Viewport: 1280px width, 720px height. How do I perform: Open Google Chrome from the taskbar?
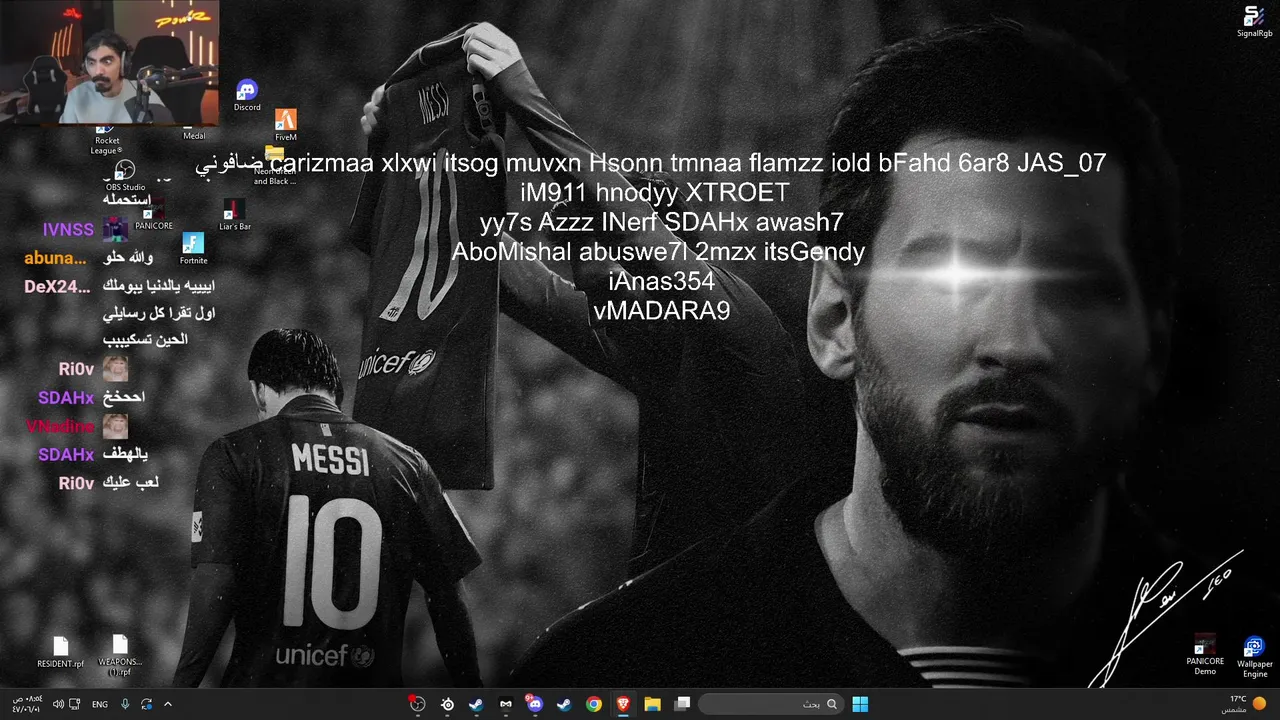tap(594, 704)
